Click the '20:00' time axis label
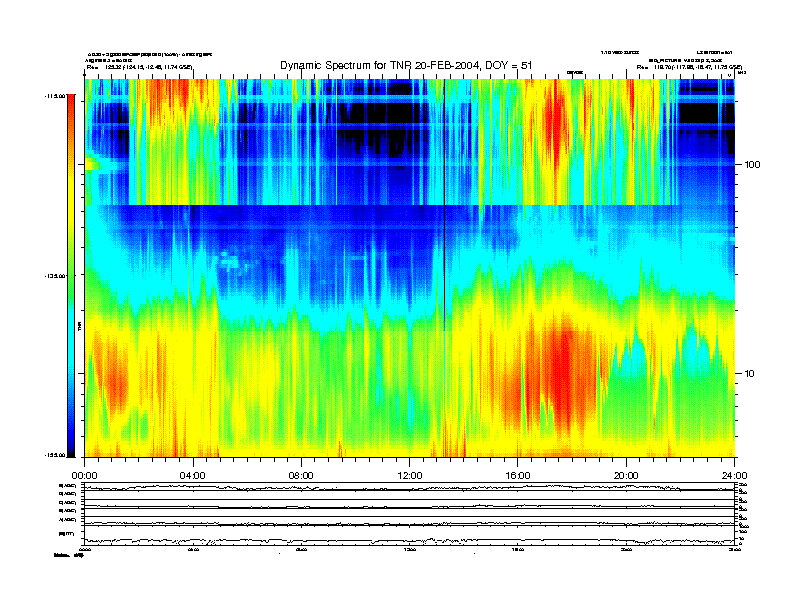The height and width of the screenshot is (612, 792). click(626, 476)
